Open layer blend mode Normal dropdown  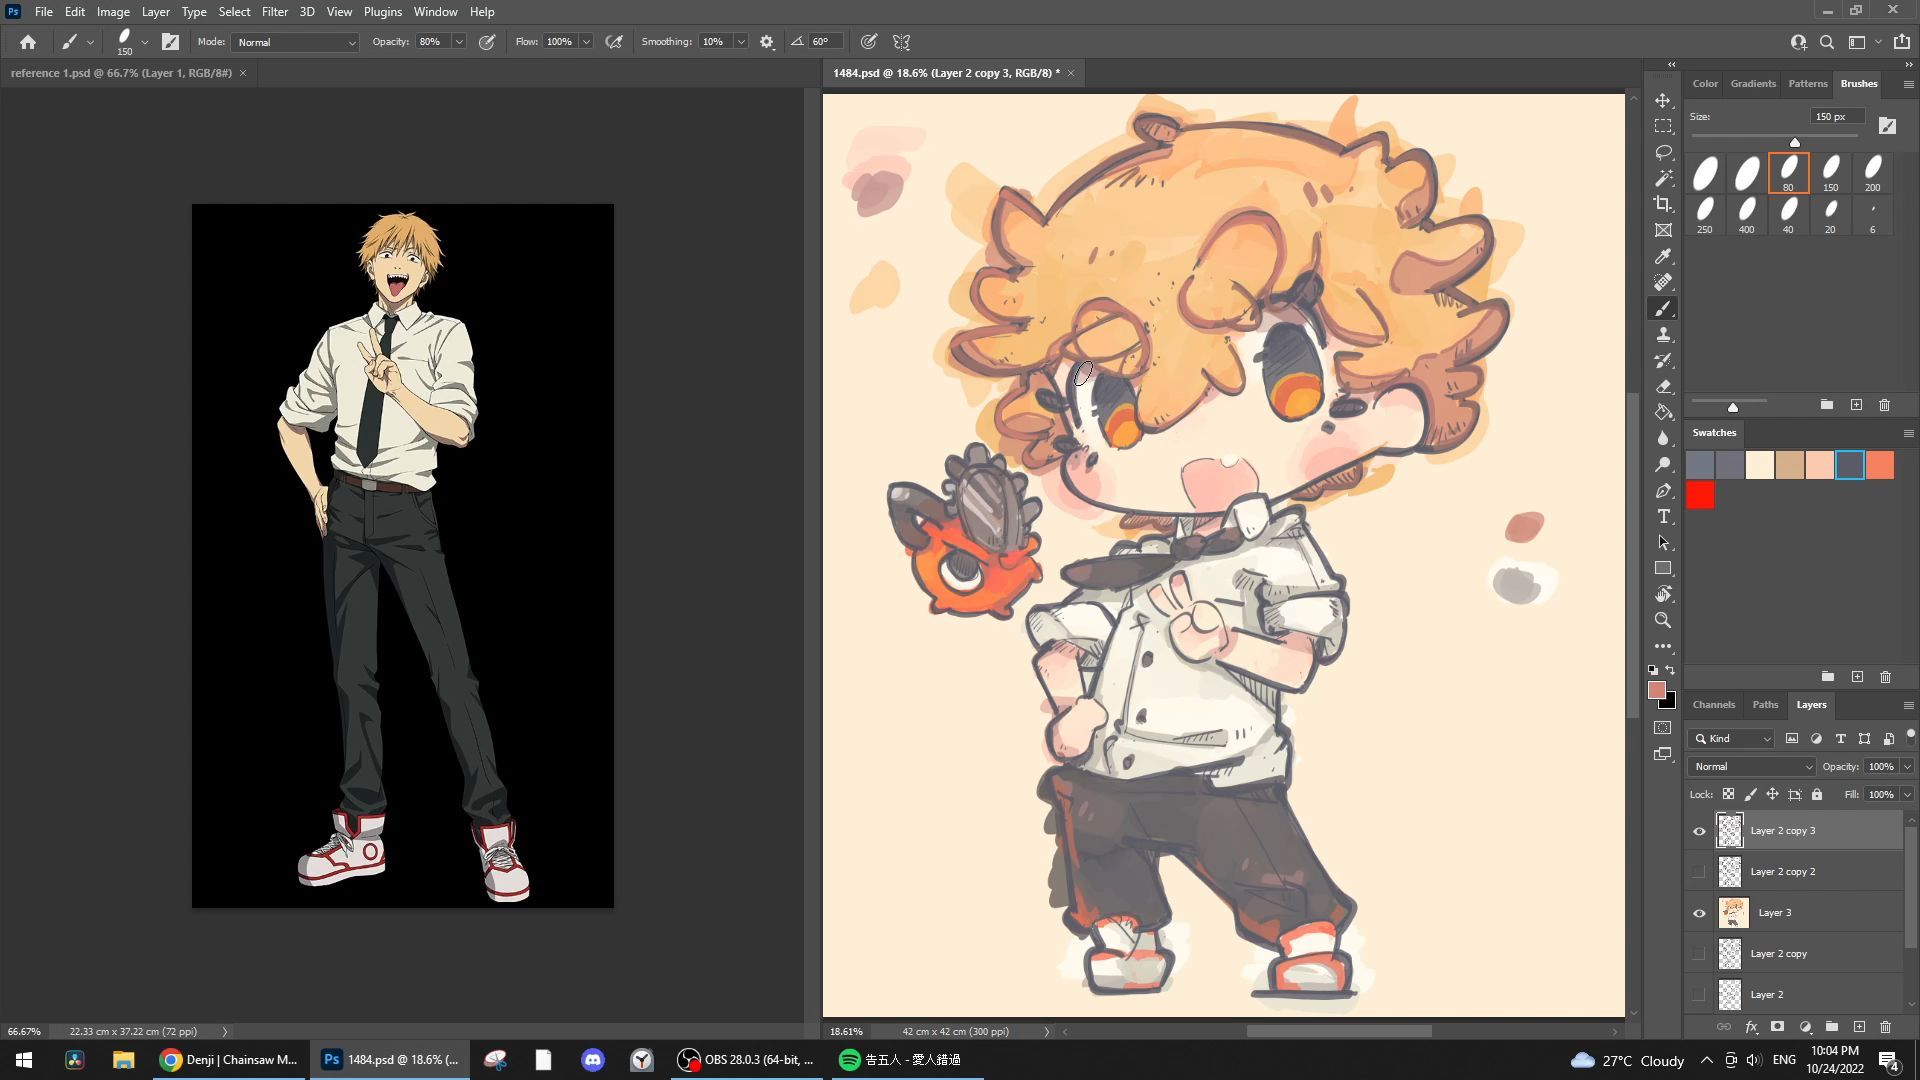(1751, 767)
